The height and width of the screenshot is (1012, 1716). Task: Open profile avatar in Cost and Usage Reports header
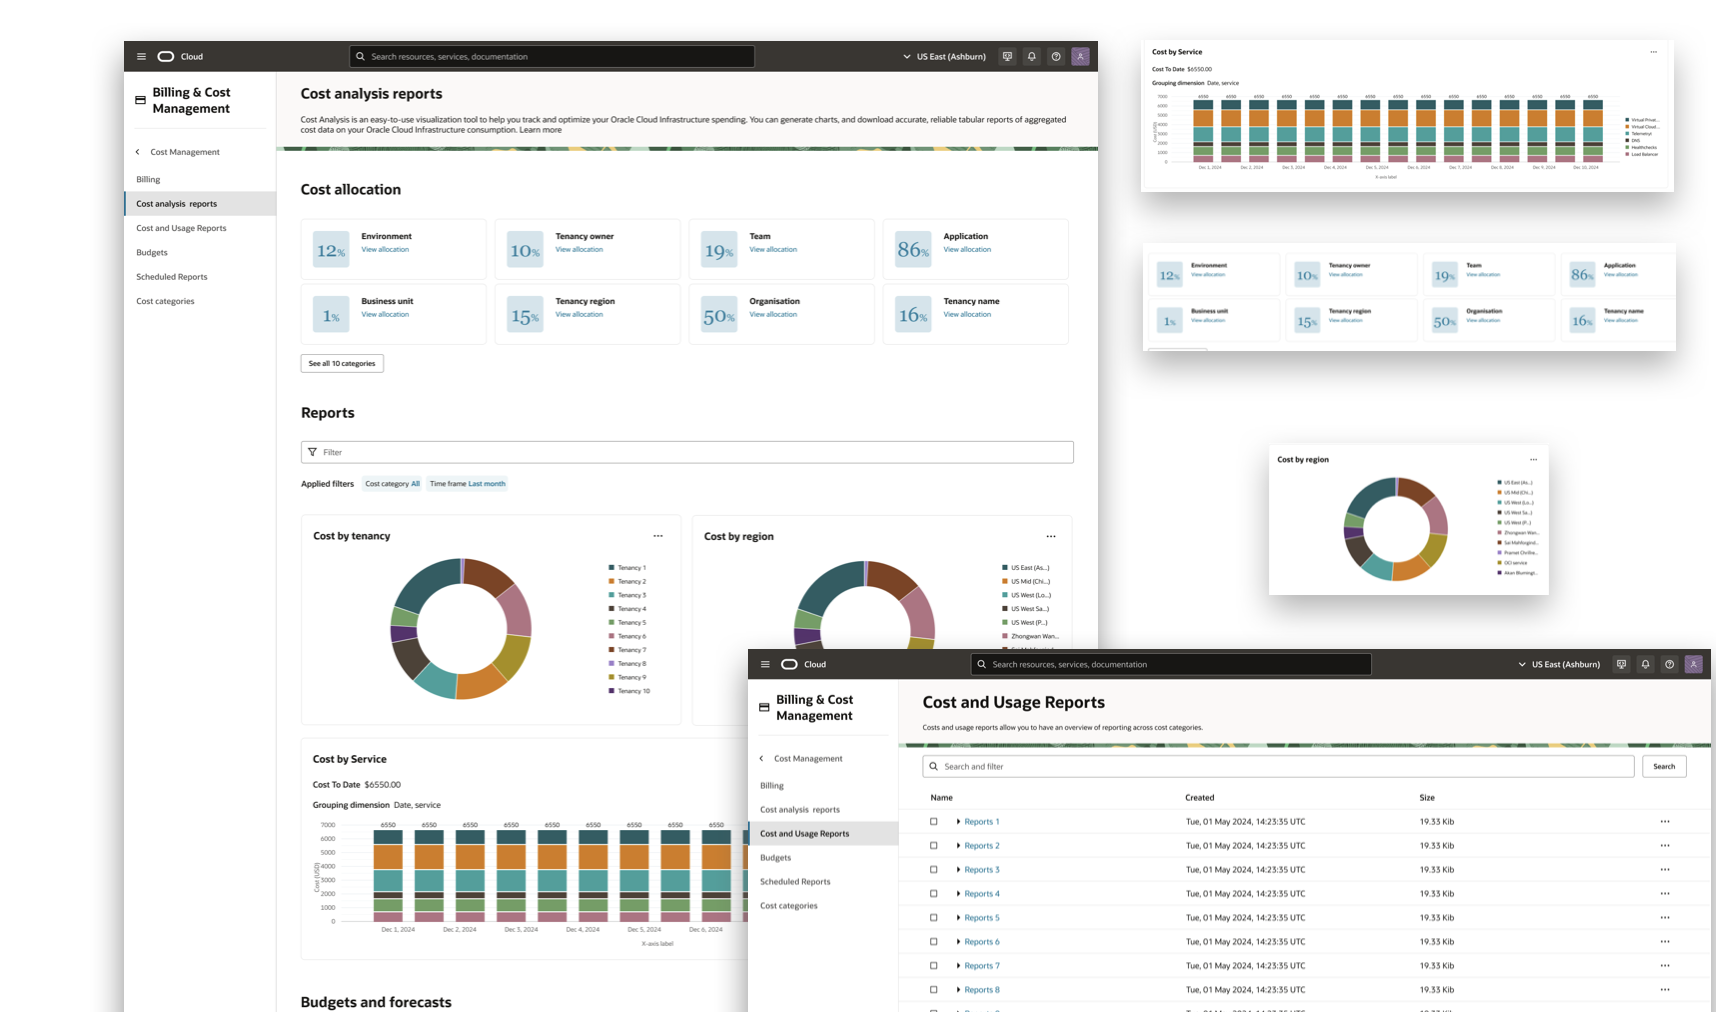[x=1693, y=664]
